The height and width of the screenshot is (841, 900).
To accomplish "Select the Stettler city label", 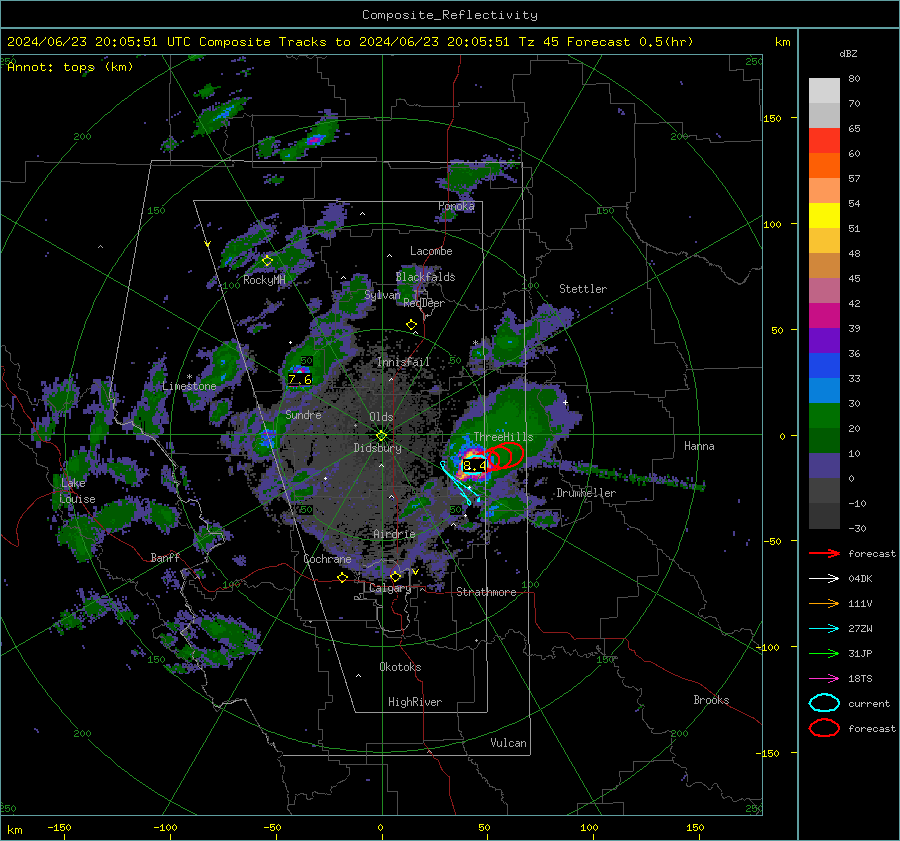I will click(x=583, y=289).
